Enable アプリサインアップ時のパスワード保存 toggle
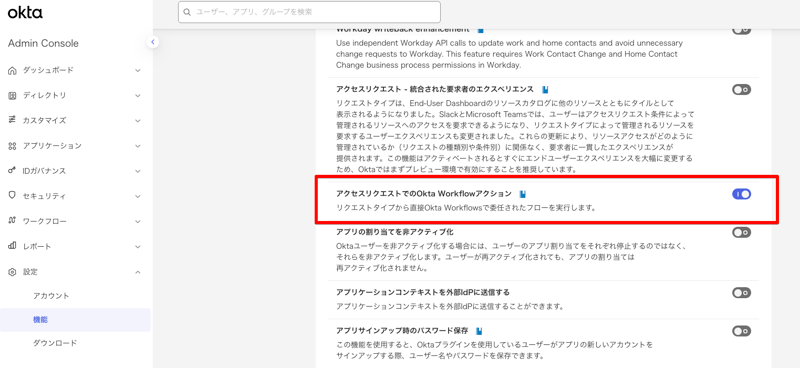The image size is (800, 368). pyautogui.click(x=741, y=331)
